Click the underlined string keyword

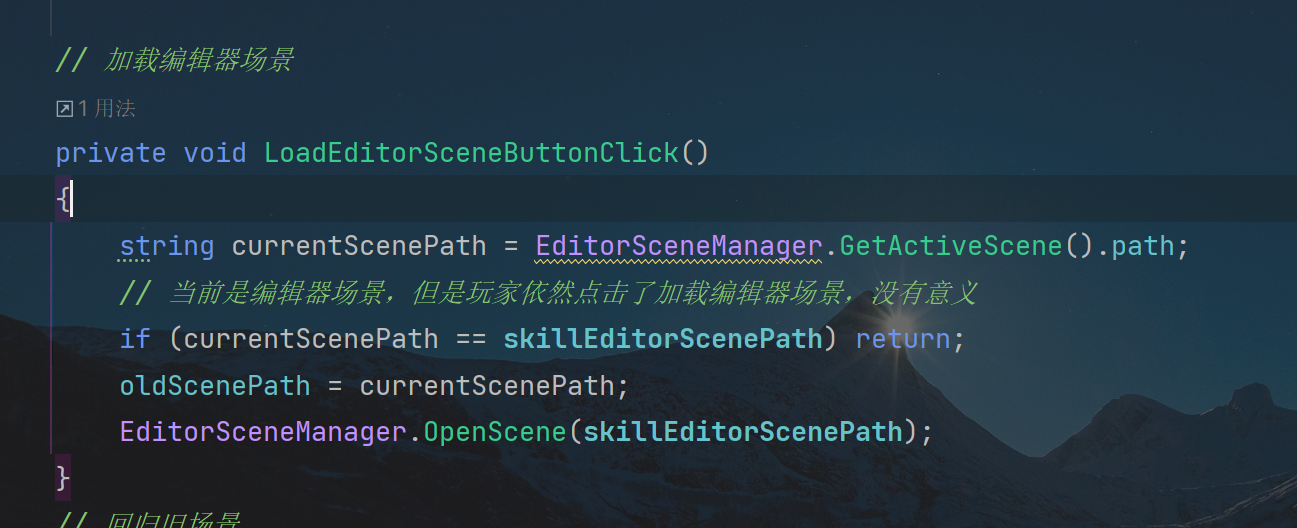167,246
